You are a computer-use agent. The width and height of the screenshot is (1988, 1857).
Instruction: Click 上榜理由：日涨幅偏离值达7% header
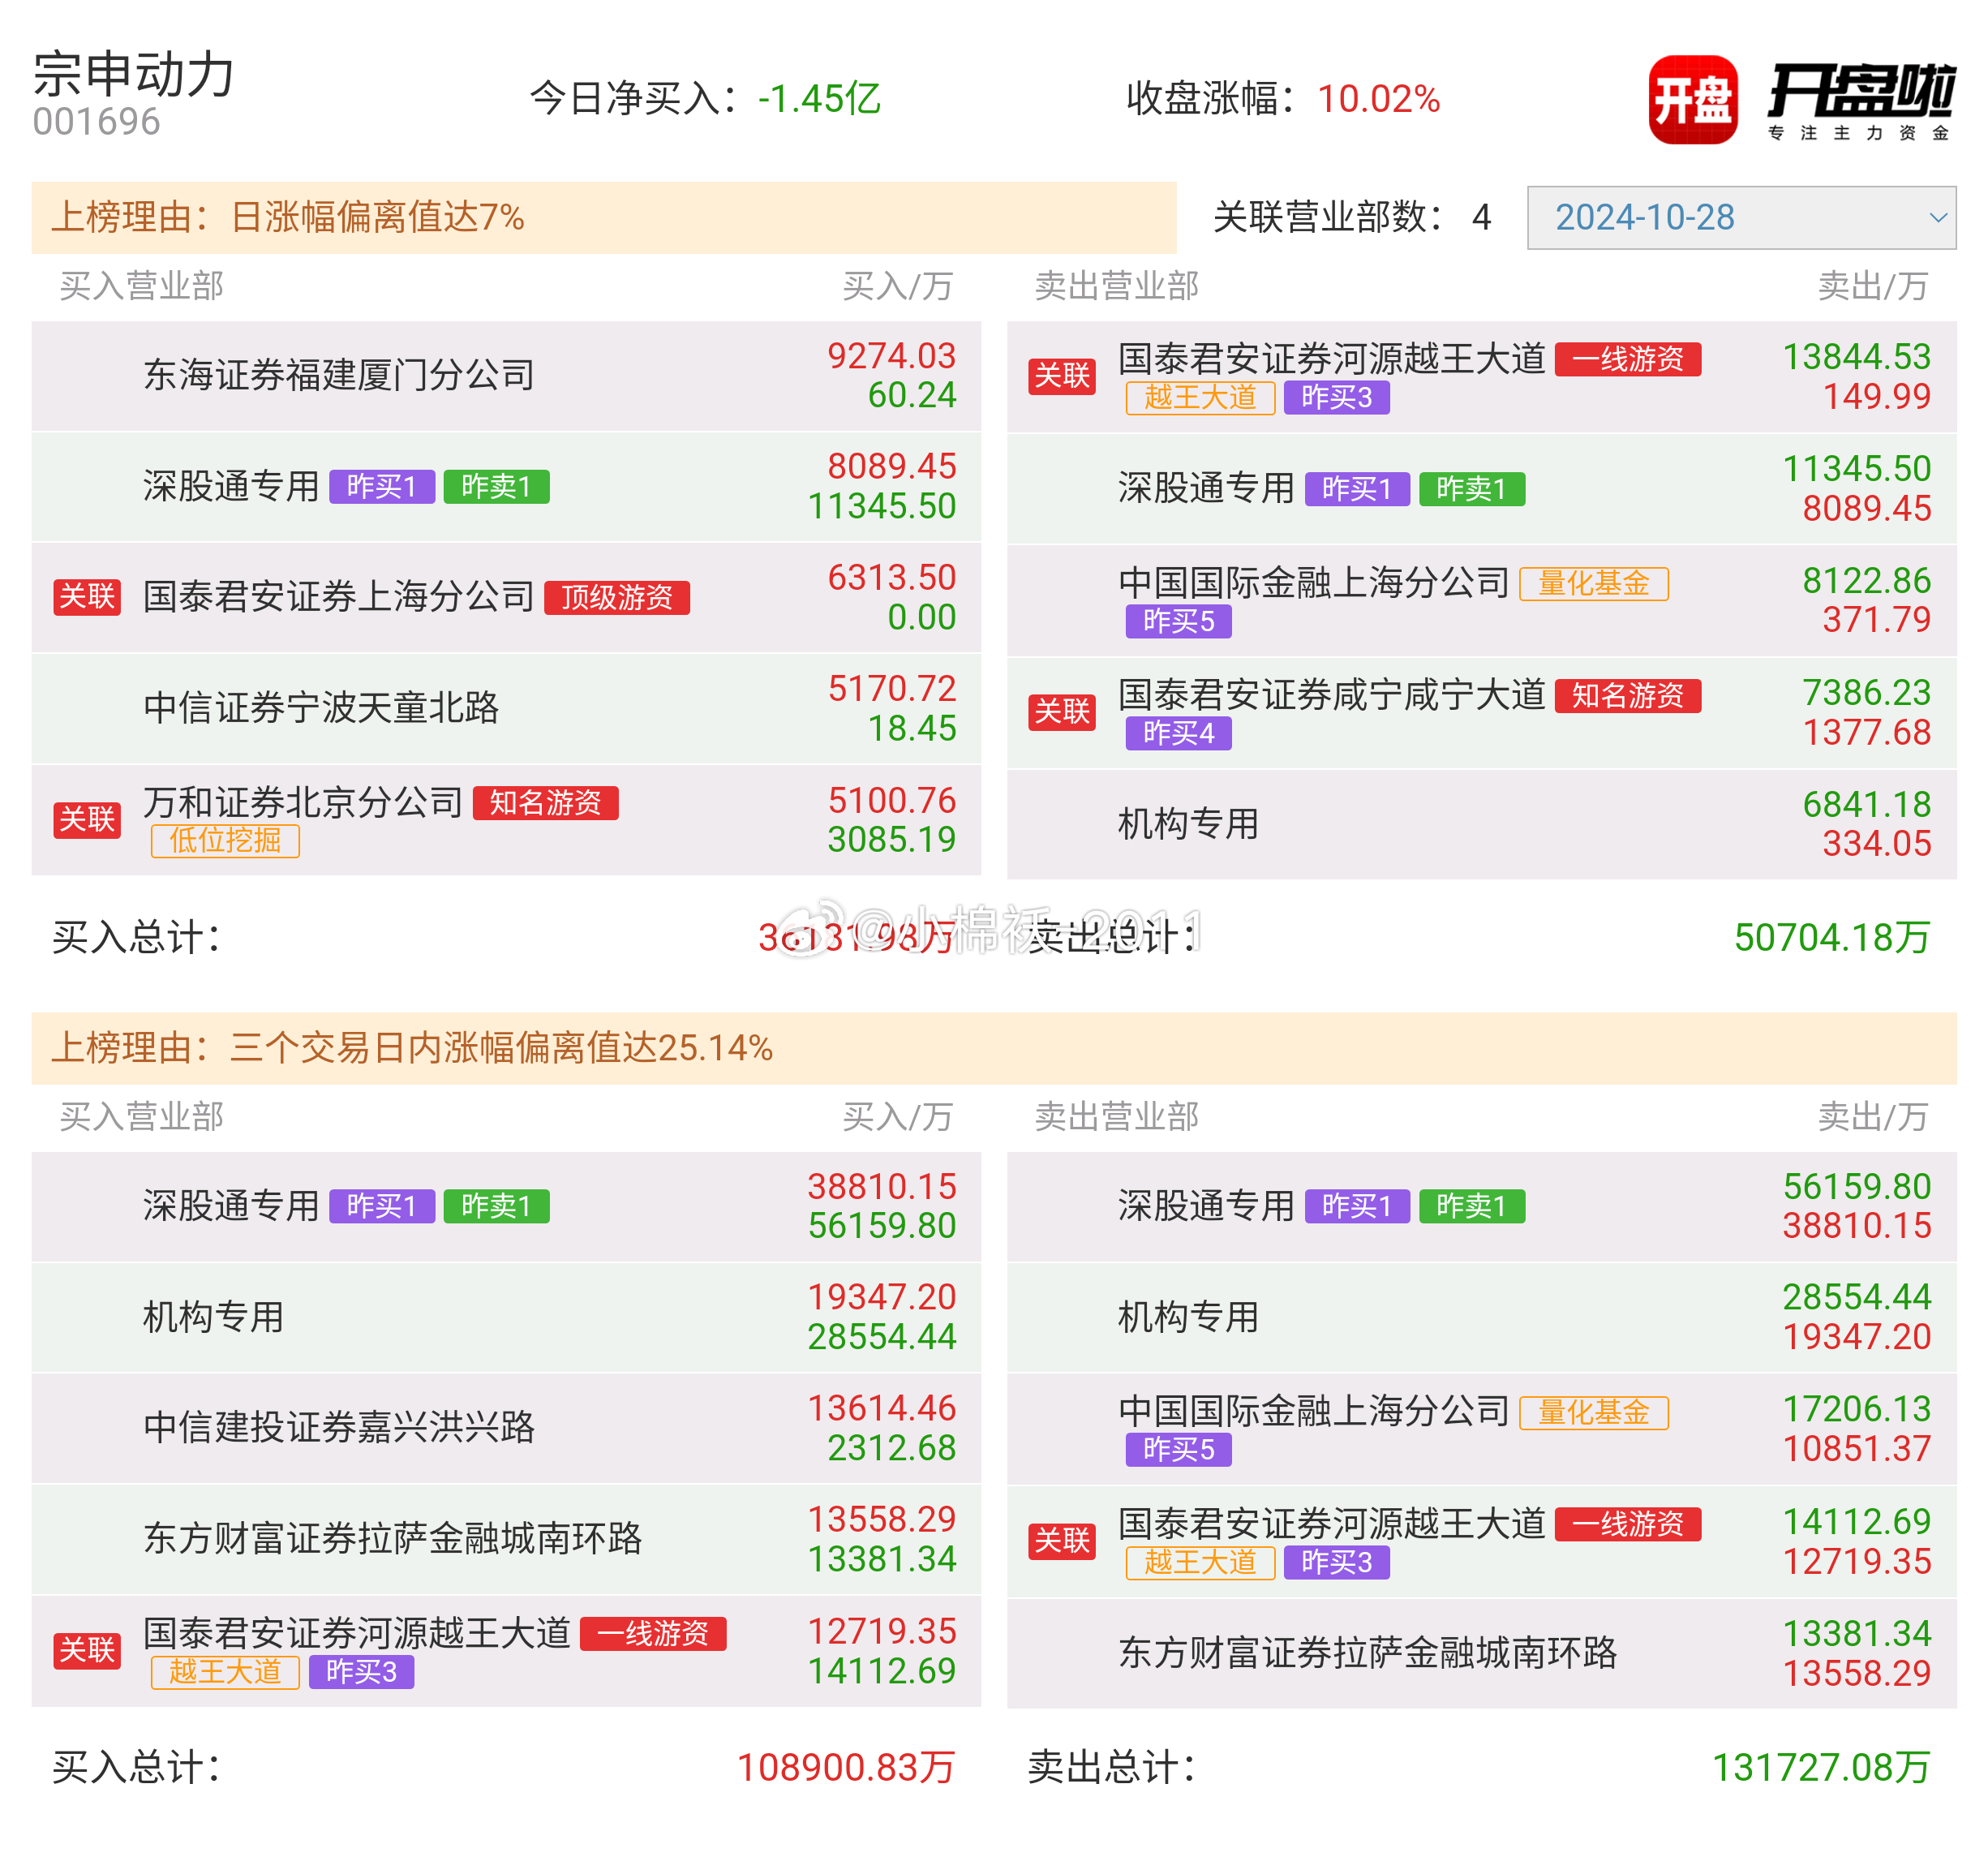coord(604,217)
